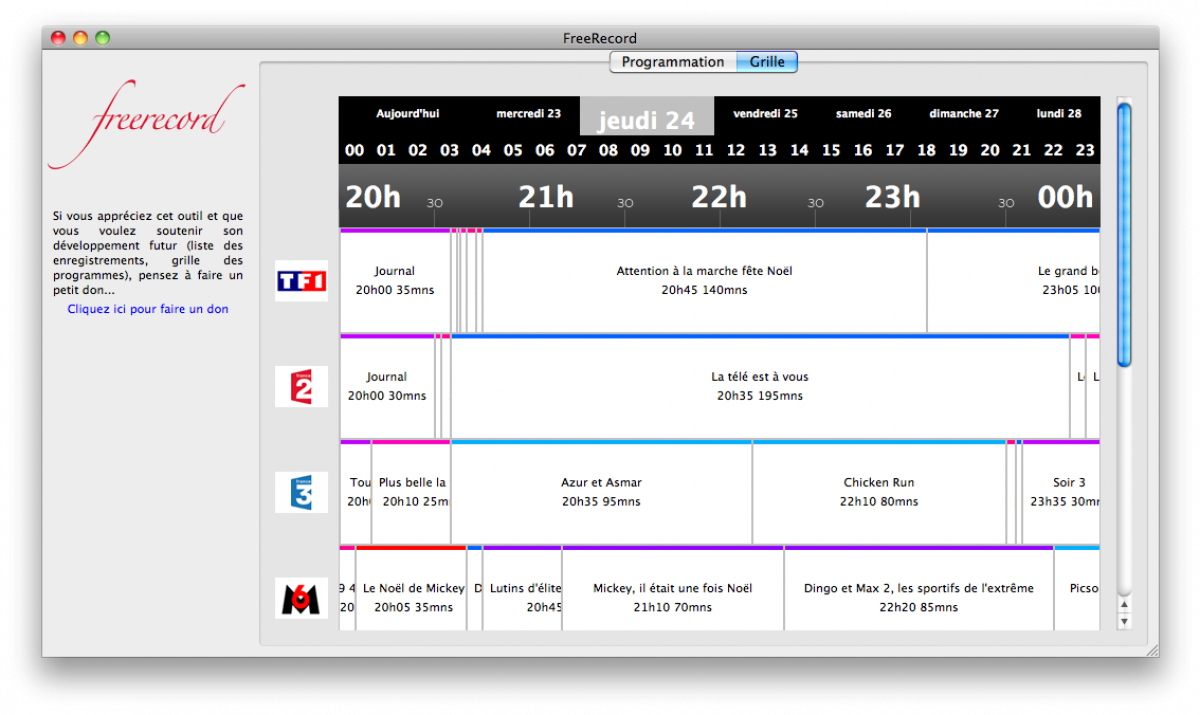Viewport: 1200px width, 715px height.
Task: Jump to hour 00 in the hour bar
Action: (x=355, y=151)
